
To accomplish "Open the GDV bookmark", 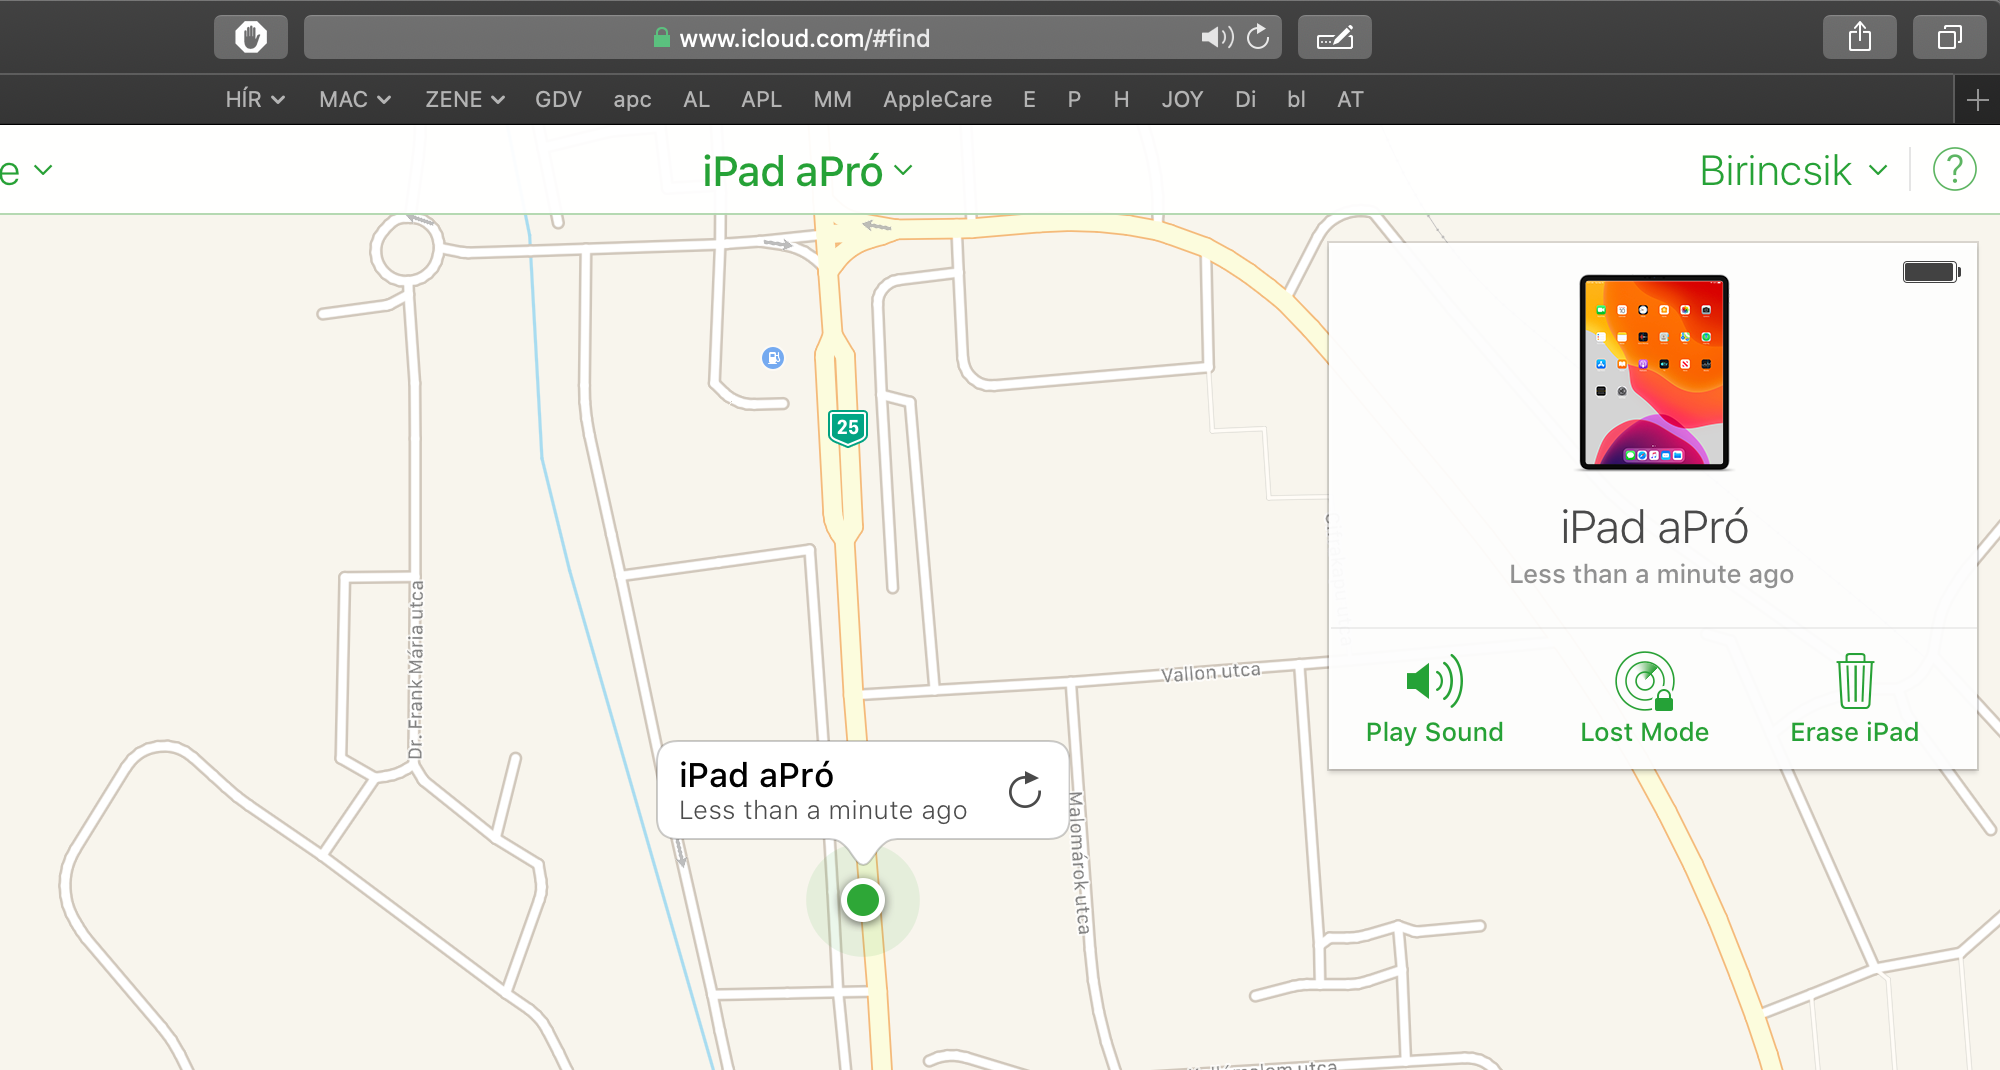I will pos(558,99).
